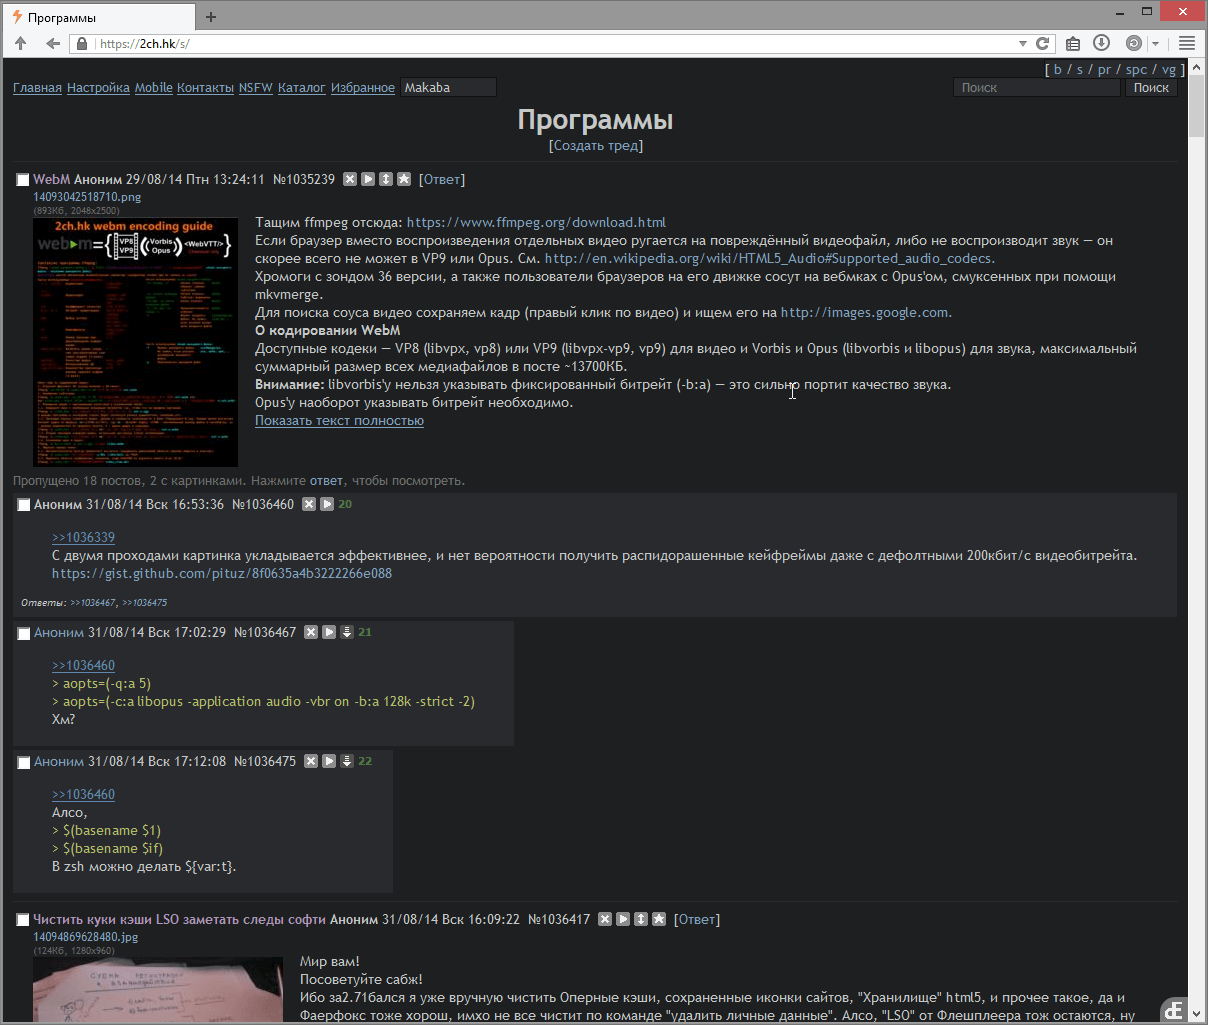1208x1025 pixels.
Task: Open the 'Каталог' navigation item
Action: point(301,88)
